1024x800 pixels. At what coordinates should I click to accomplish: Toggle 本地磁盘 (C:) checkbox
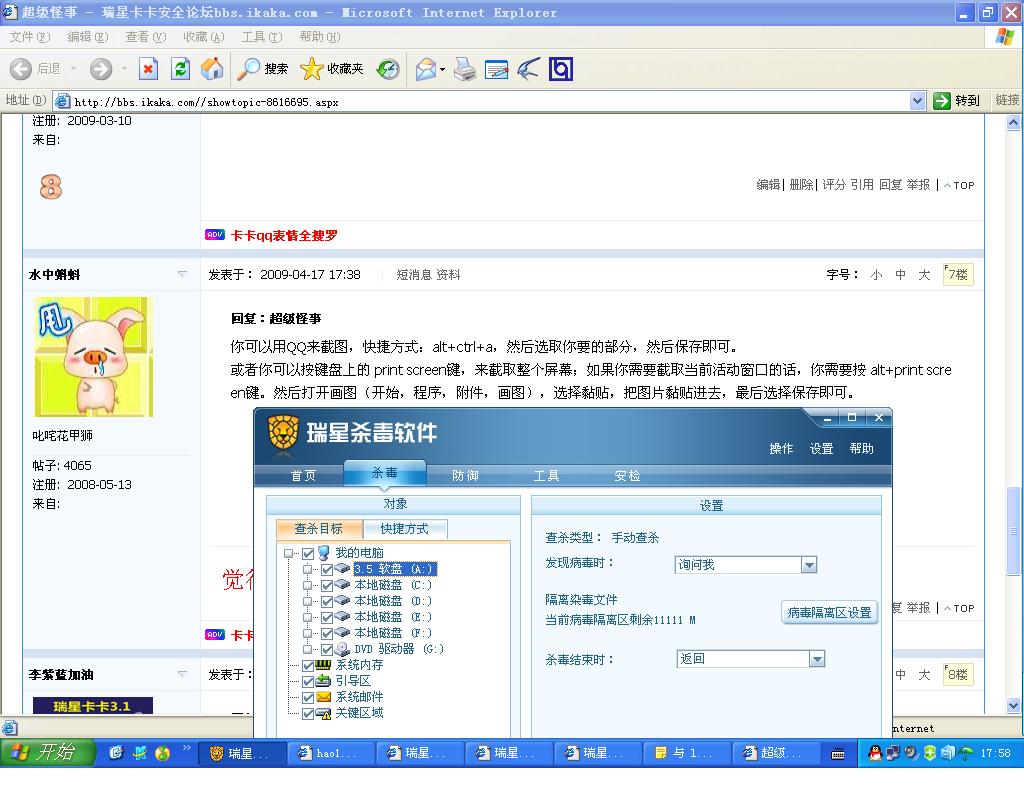[327, 586]
